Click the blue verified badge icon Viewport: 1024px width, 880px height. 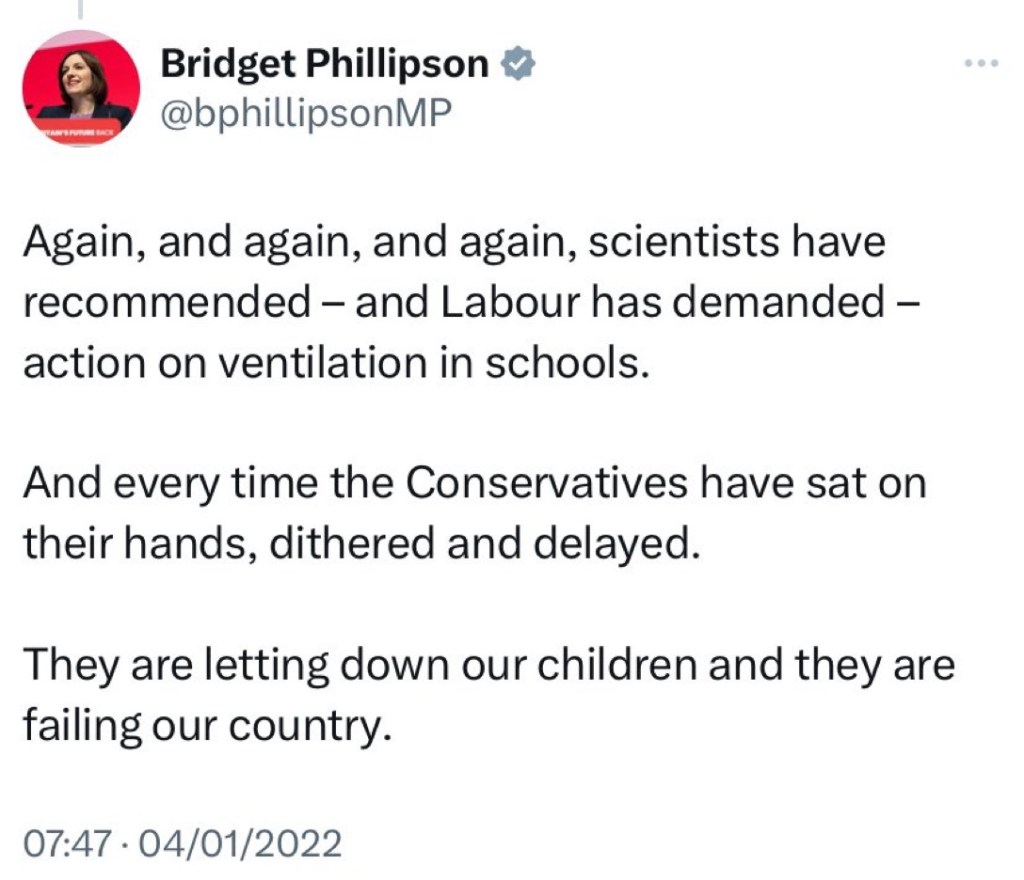[x=519, y=65]
